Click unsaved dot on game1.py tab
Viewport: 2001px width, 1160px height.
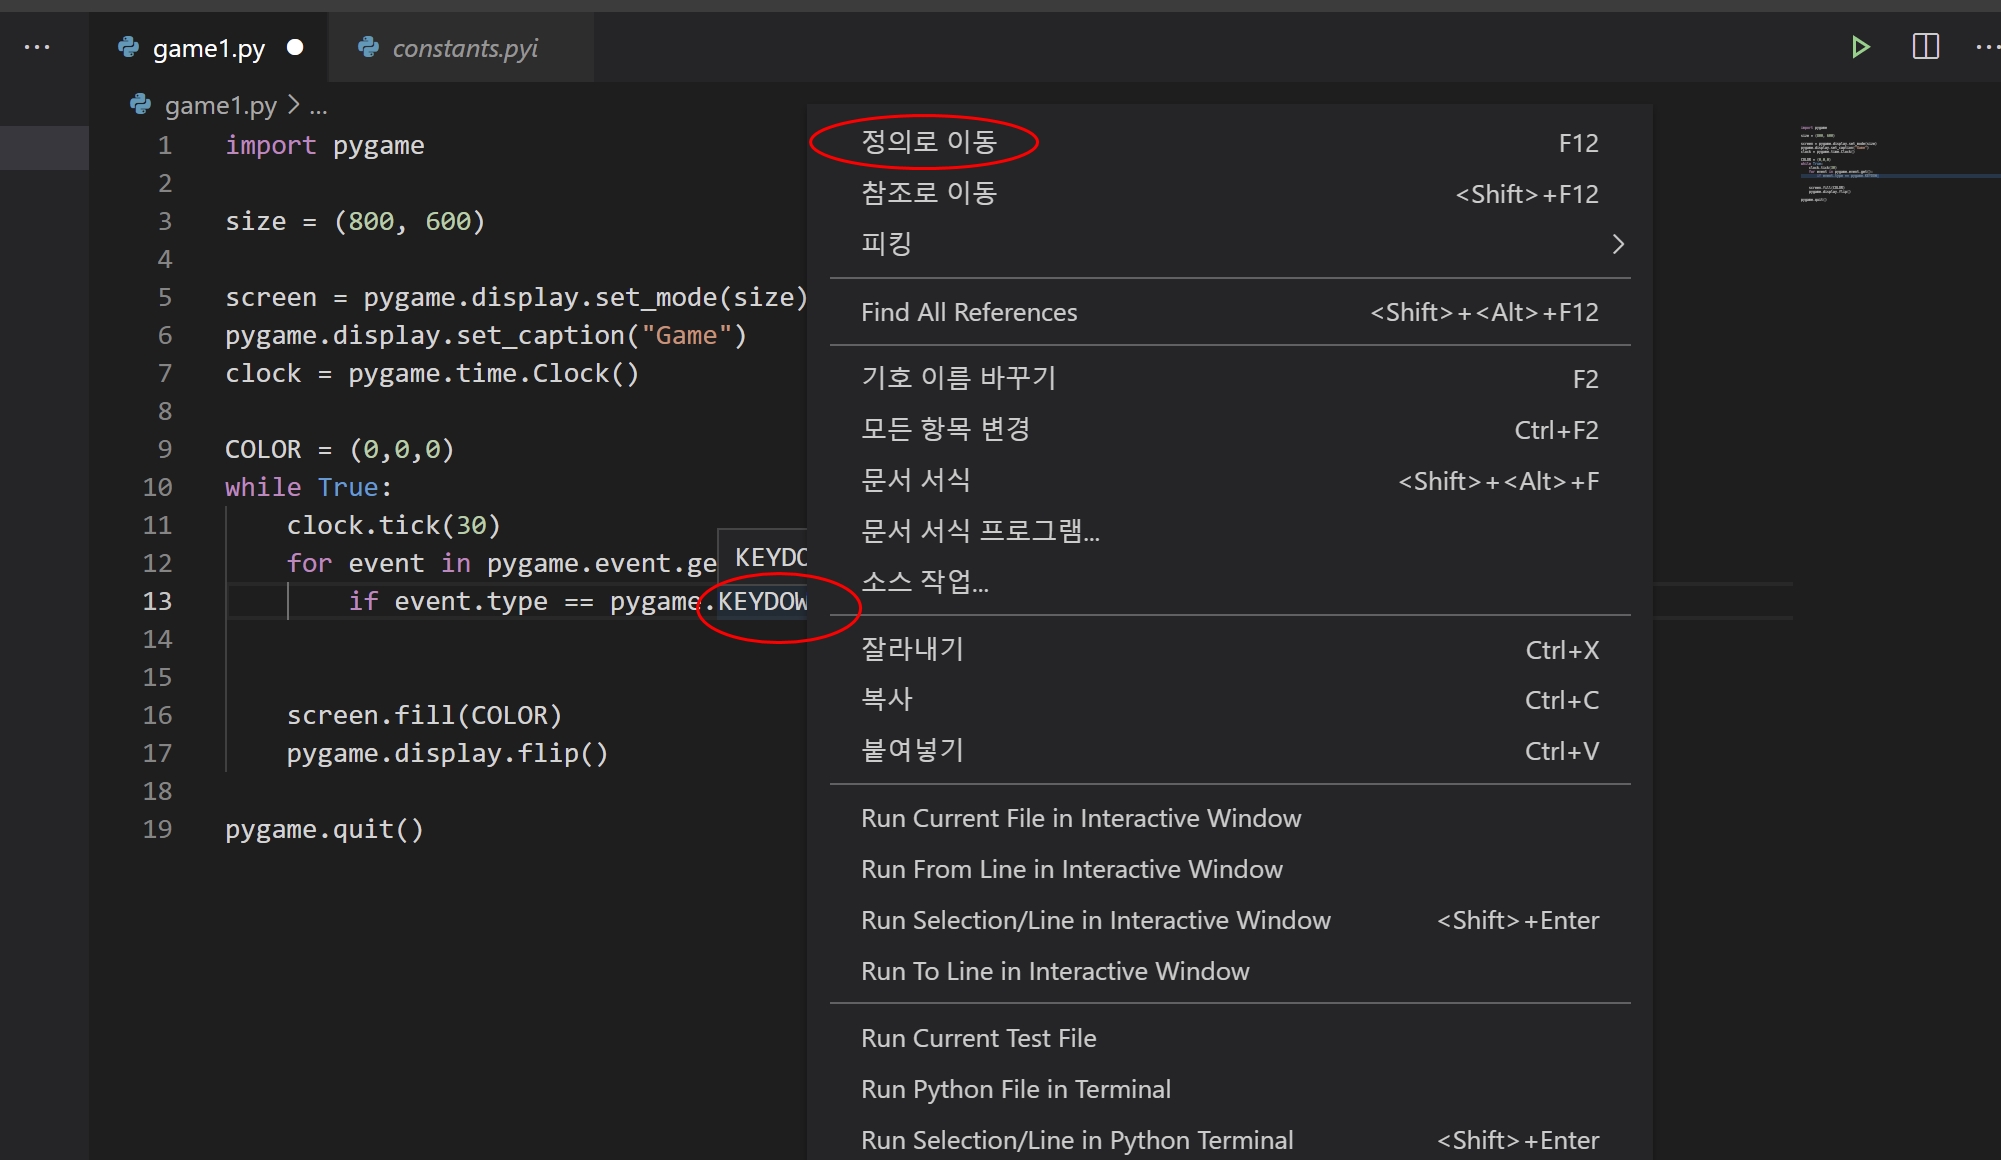(295, 47)
